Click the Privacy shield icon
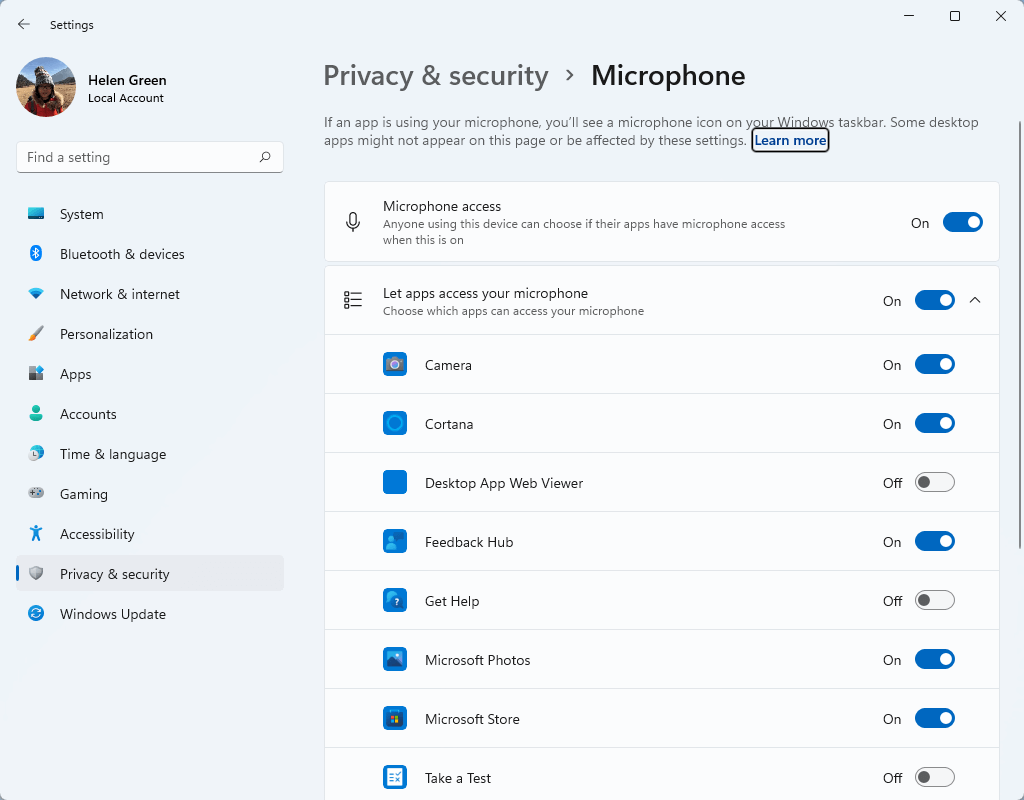This screenshot has width=1024, height=800. click(36, 573)
